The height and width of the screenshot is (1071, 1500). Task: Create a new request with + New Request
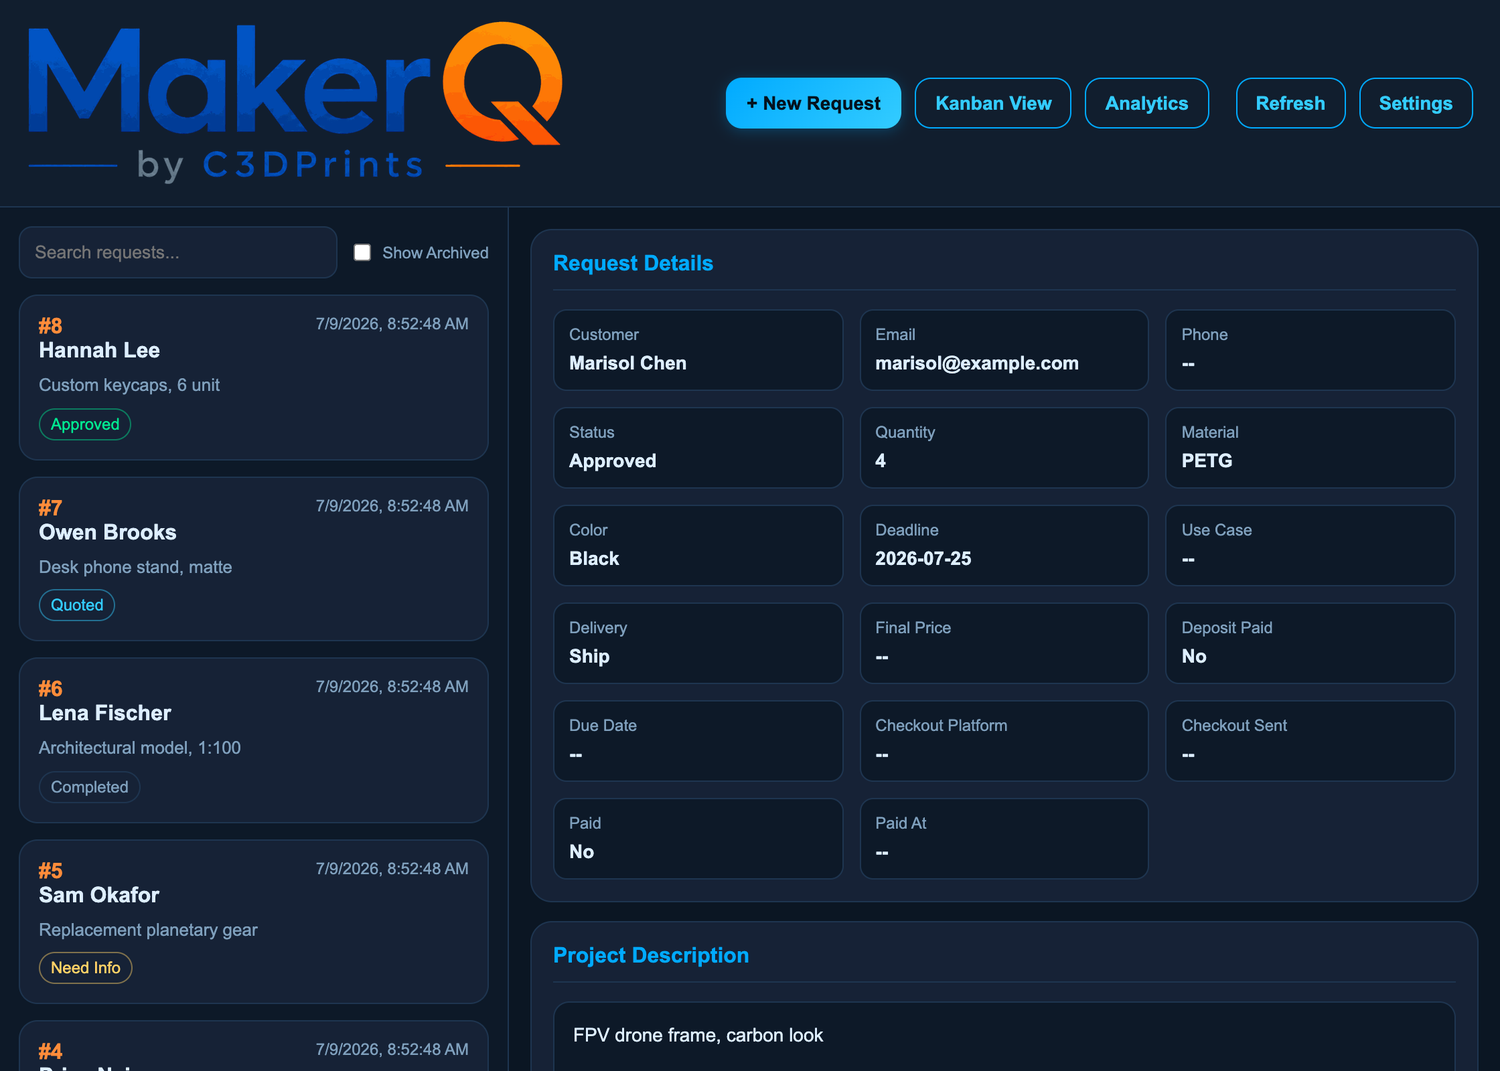click(813, 103)
